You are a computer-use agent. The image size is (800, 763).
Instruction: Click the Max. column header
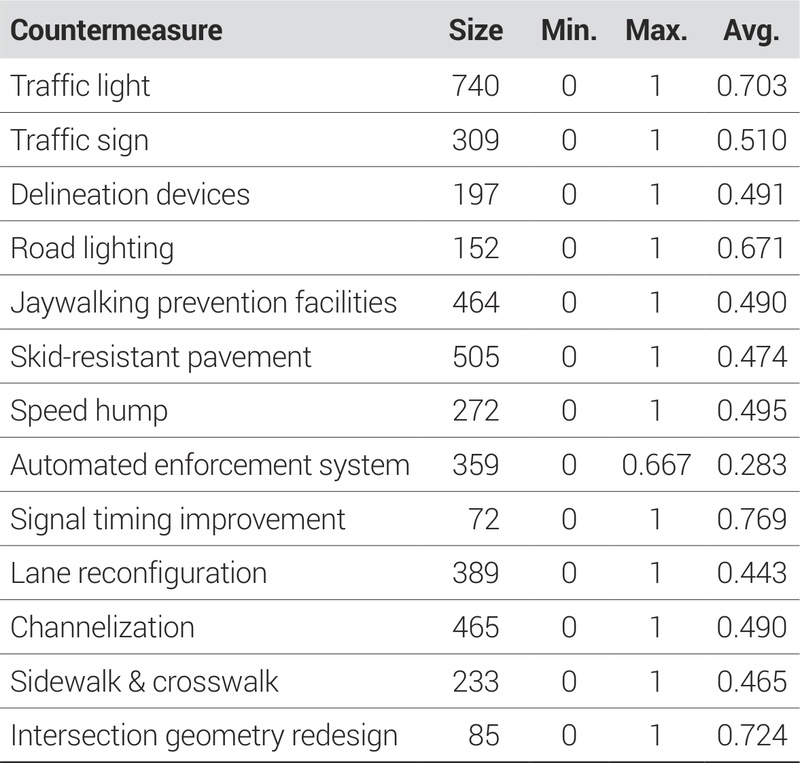point(656,30)
